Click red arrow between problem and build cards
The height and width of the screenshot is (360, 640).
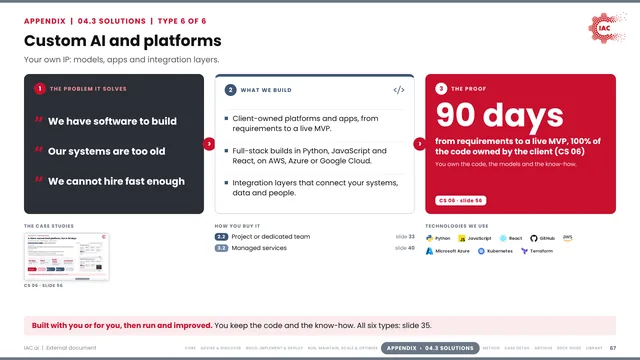click(x=209, y=144)
